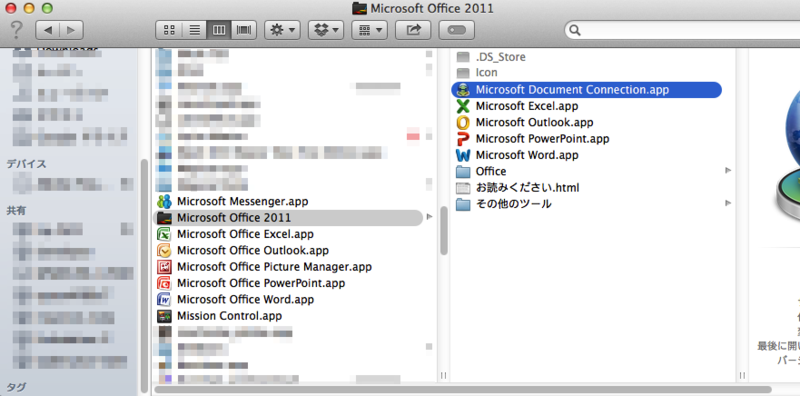This screenshot has height=396, width=800.
Task: Switch Finder to column view
Action: point(218,30)
